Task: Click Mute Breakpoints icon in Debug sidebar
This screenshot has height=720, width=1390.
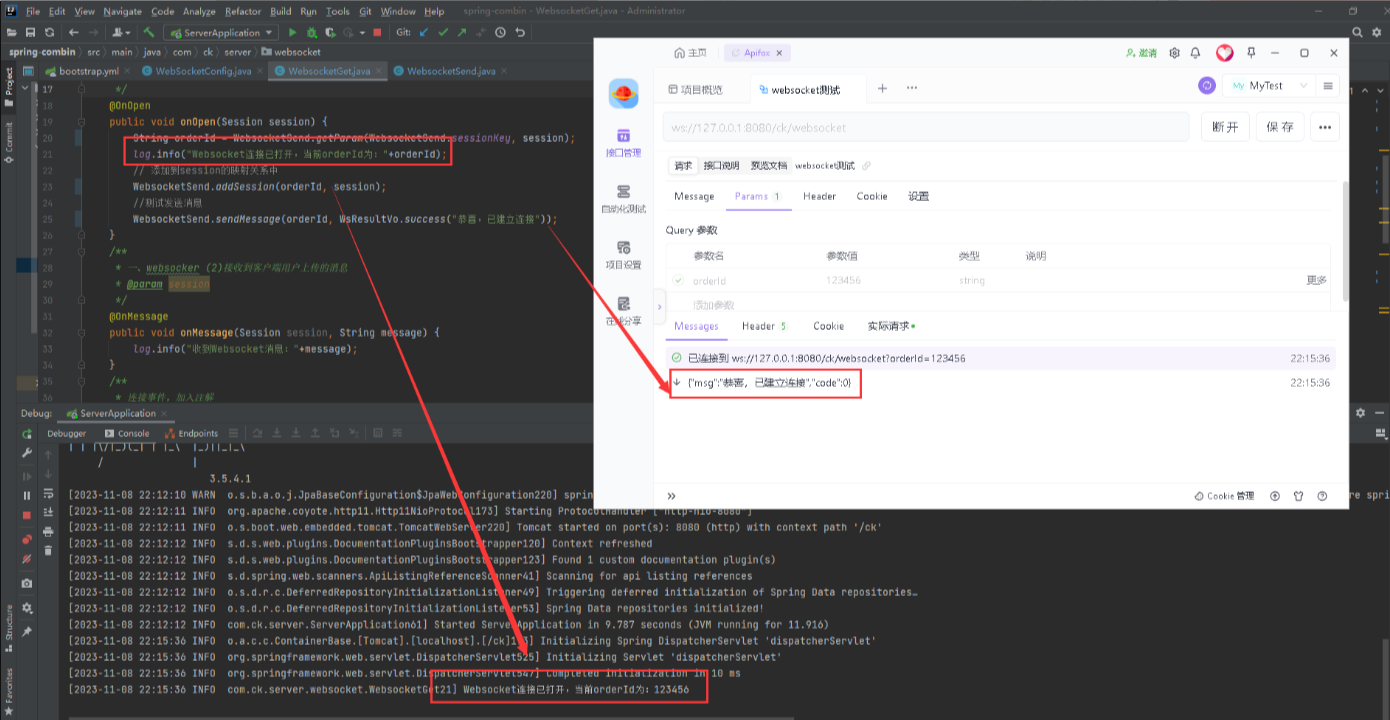Action: (x=27, y=559)
